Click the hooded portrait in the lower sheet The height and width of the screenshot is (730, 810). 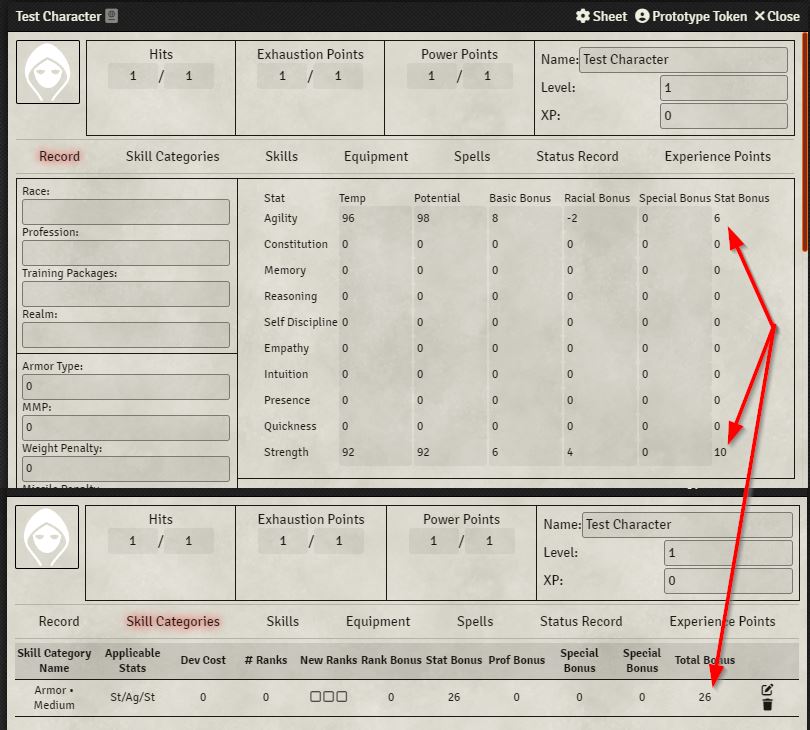(48, 537)
